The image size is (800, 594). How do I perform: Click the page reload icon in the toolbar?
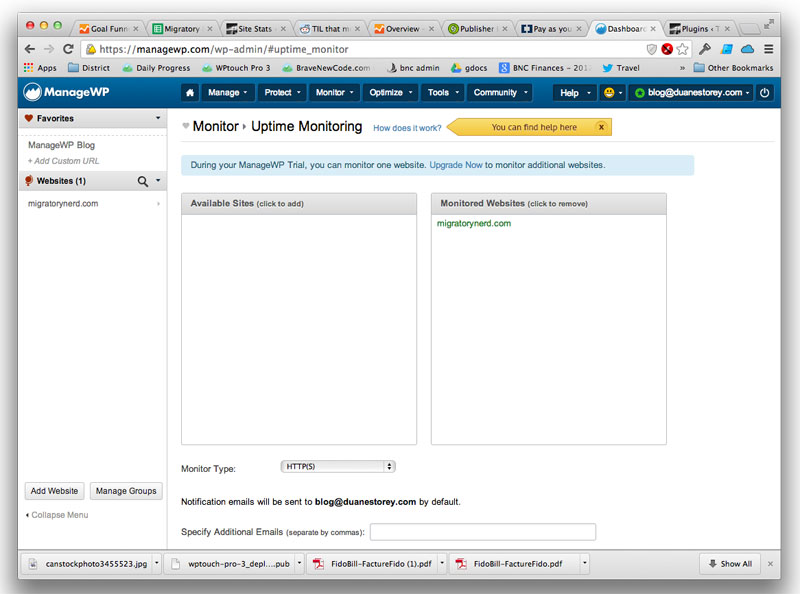67,48
